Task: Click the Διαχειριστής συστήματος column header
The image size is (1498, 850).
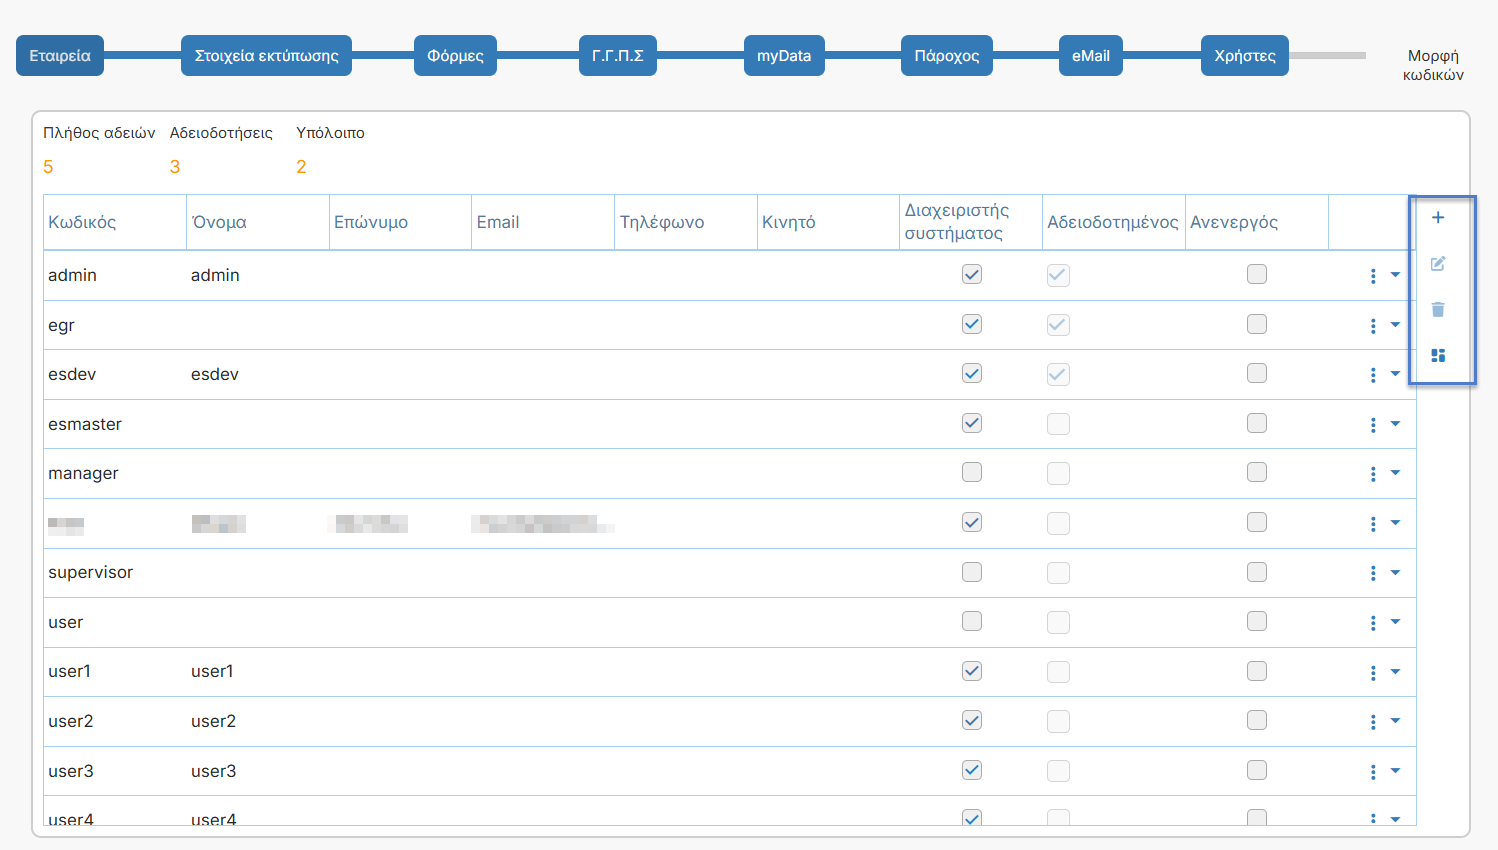Action: point(971,222)
